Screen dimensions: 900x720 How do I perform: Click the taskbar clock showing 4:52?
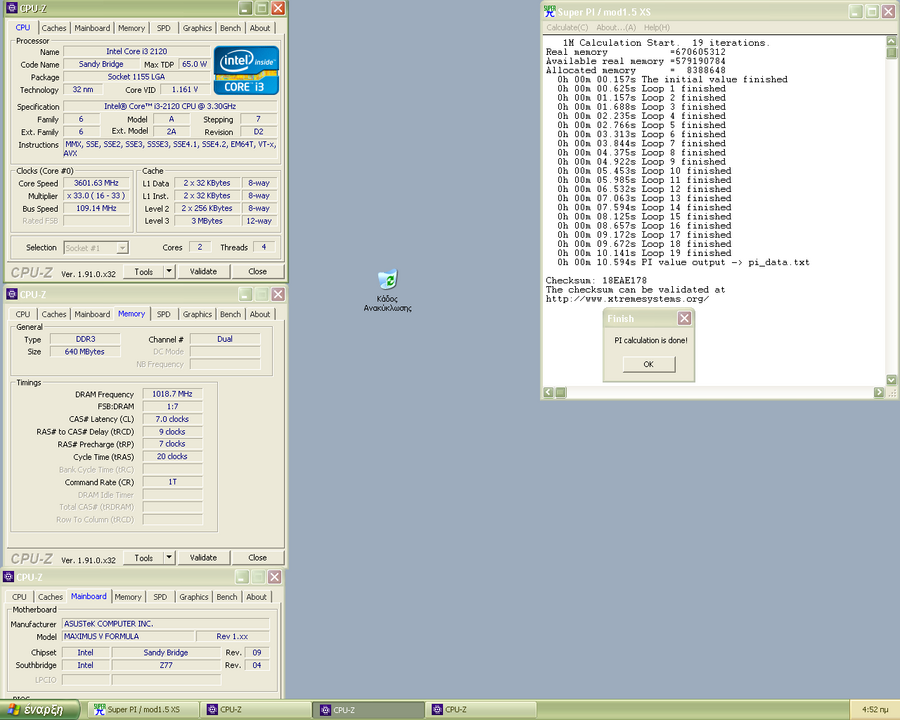pyautogui.click(x=875, y=710)
